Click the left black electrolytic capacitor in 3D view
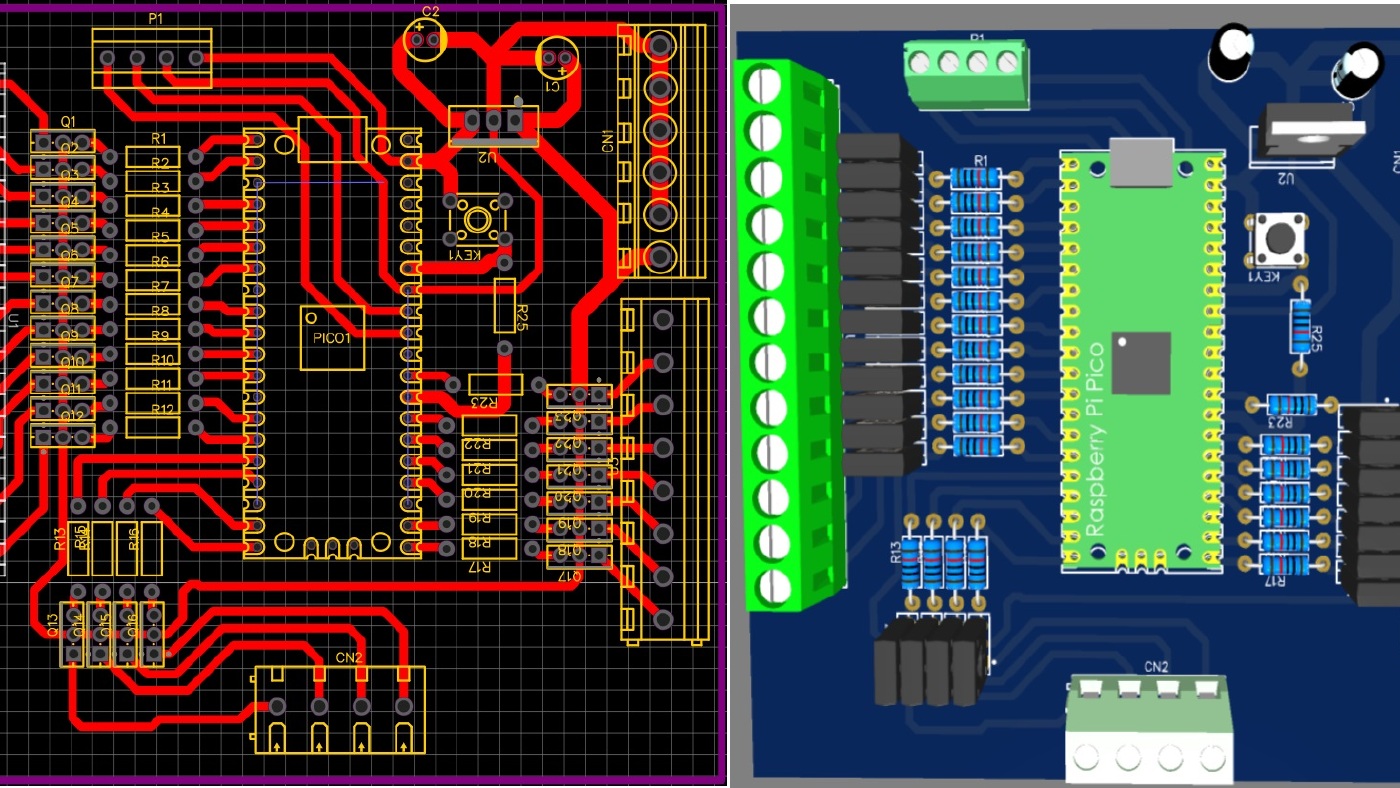 [x=1232, y=53]
